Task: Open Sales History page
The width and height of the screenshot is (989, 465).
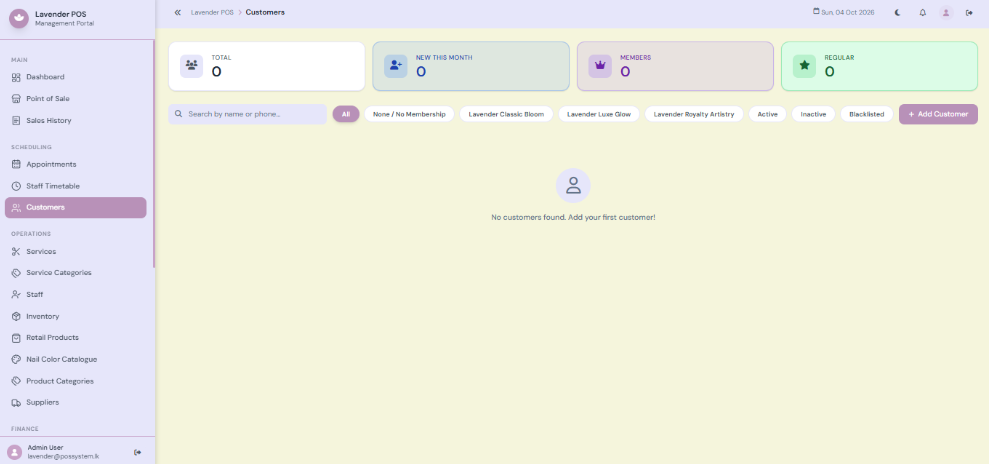Action: point(76,121)
